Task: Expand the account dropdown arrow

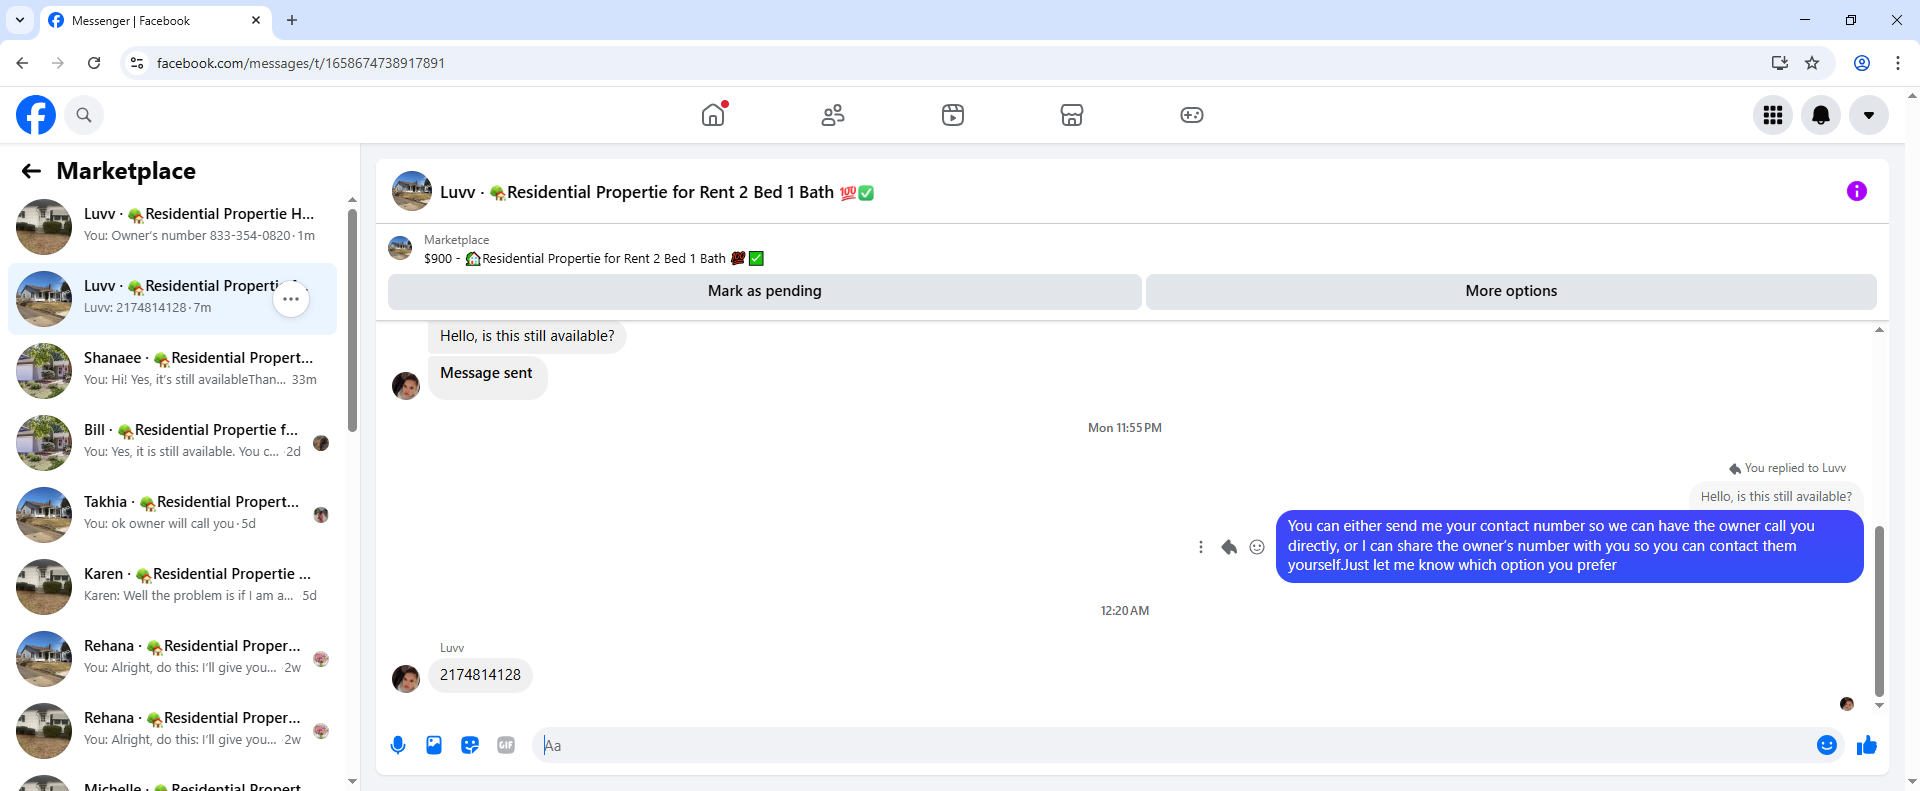Action: pos(1869,115)
